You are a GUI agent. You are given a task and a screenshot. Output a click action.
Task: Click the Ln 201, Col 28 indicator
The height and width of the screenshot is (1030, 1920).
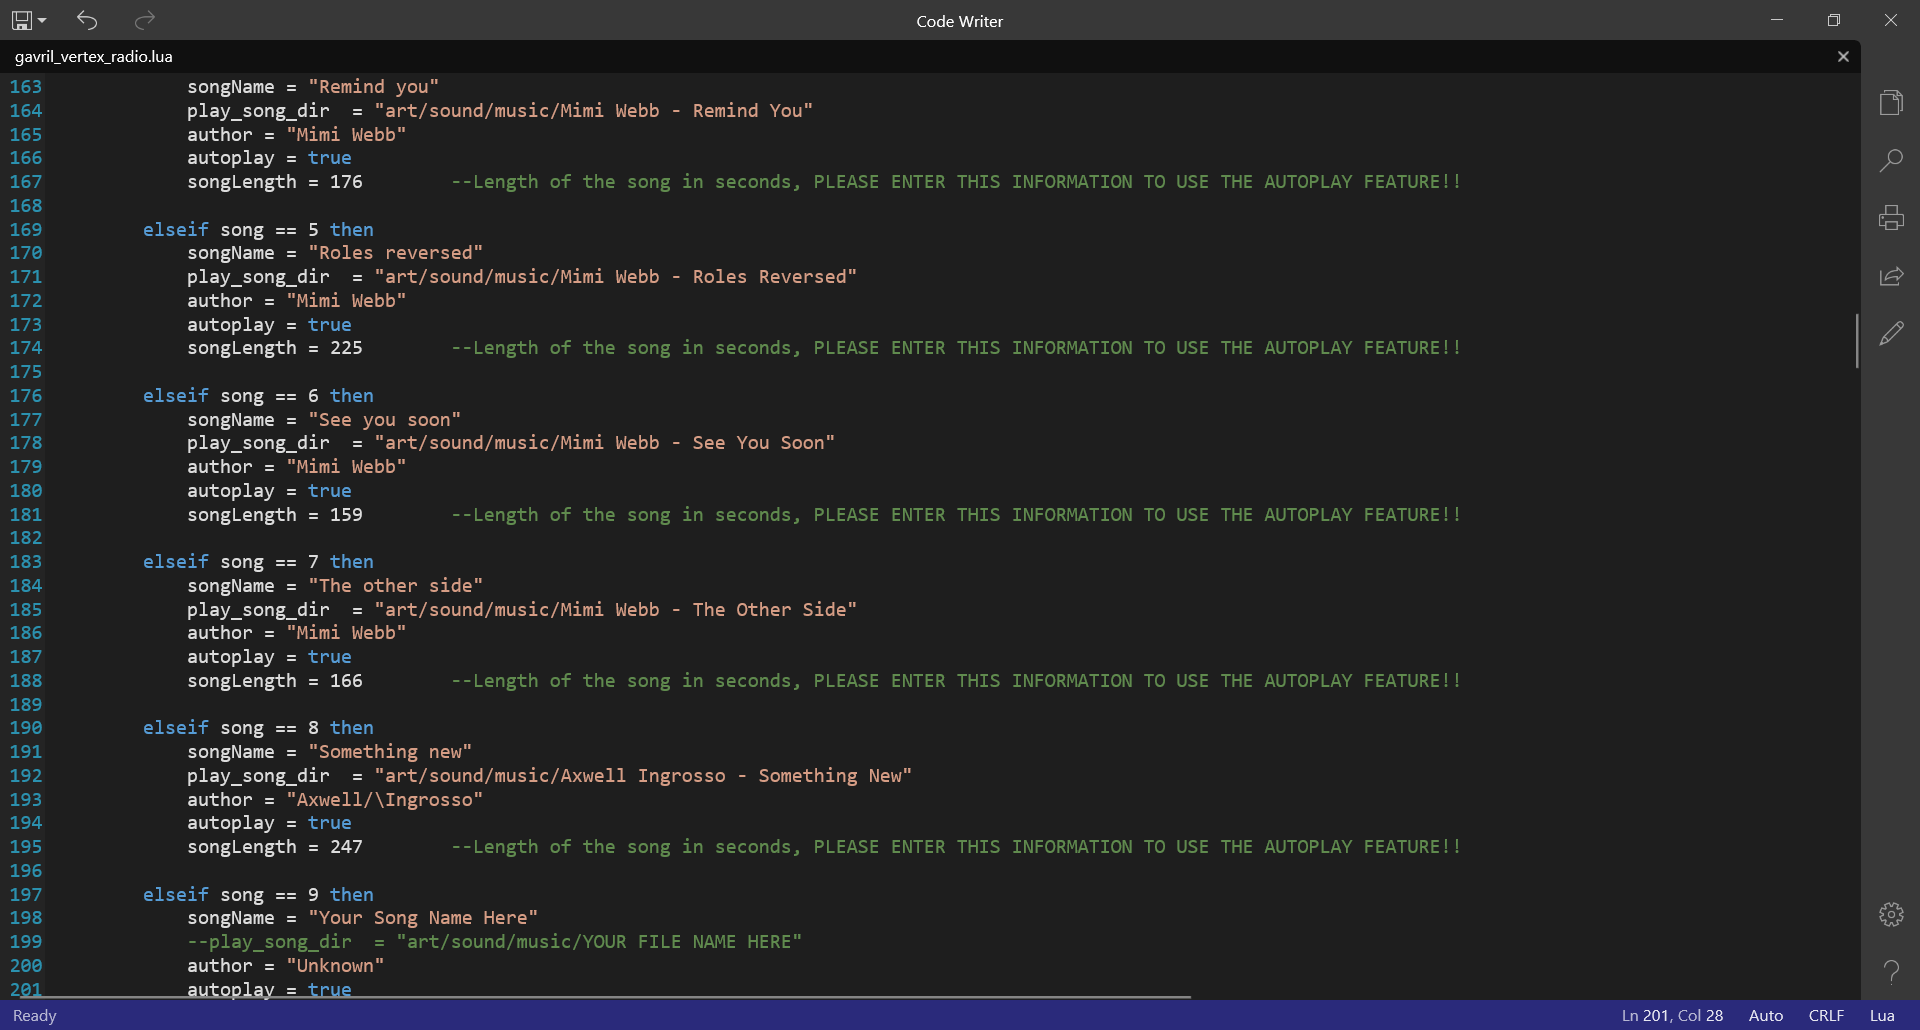[x=1672, y=1015]
